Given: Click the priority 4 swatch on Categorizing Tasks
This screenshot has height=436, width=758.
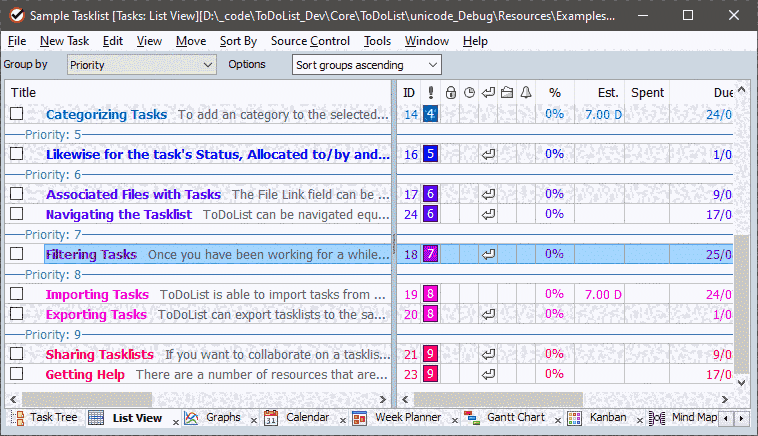Looking at the screenshot, I should (430, 114).
